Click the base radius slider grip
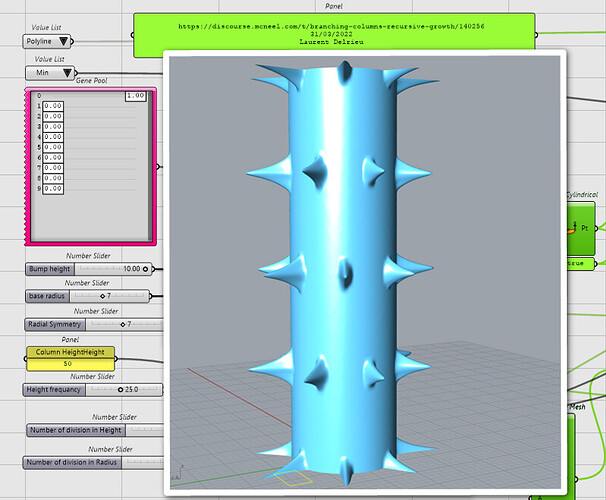 coord(102,296)
